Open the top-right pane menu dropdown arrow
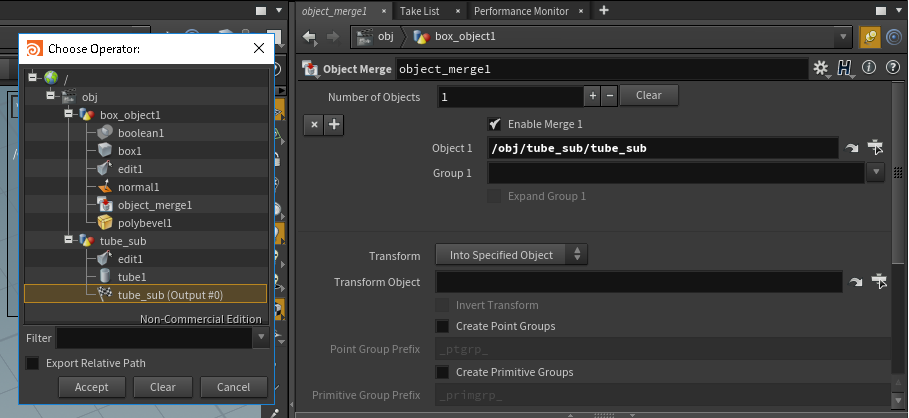 [899, 10]
